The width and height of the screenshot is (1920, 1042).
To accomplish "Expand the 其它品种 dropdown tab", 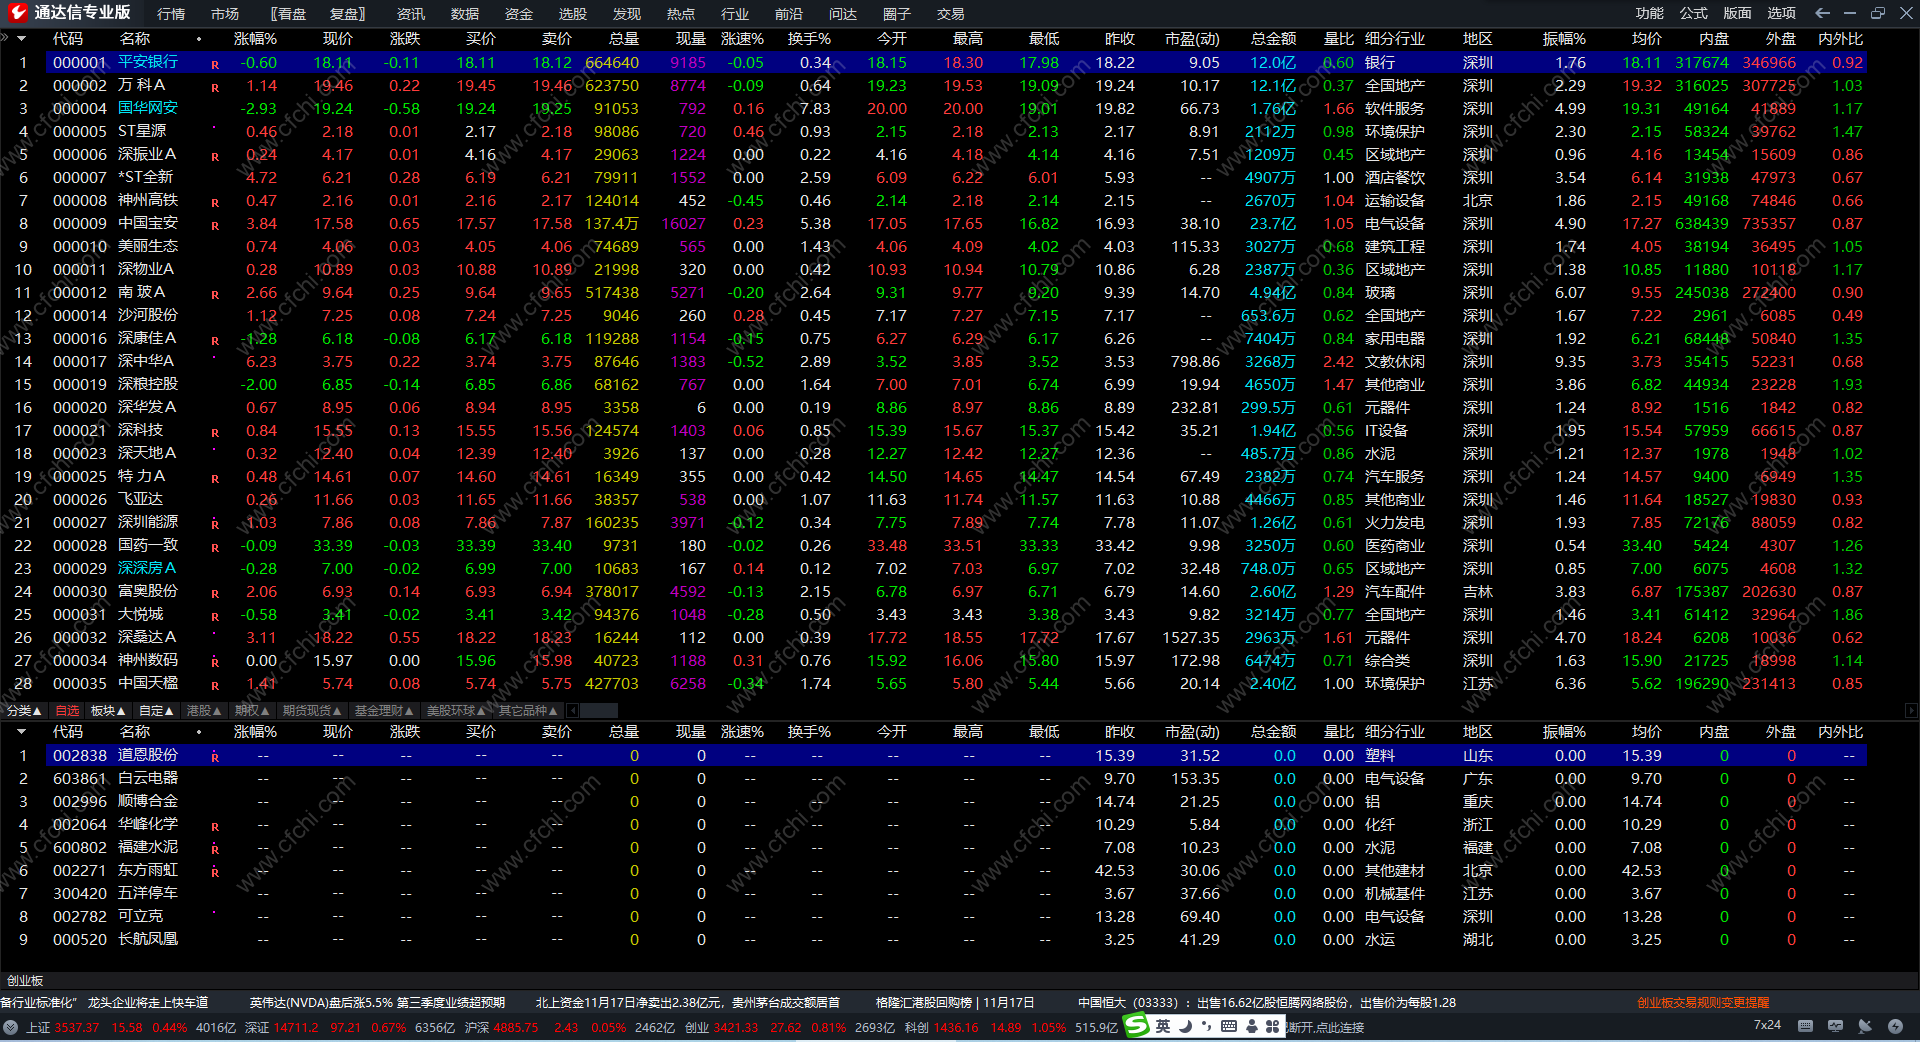I will (528, 711).
